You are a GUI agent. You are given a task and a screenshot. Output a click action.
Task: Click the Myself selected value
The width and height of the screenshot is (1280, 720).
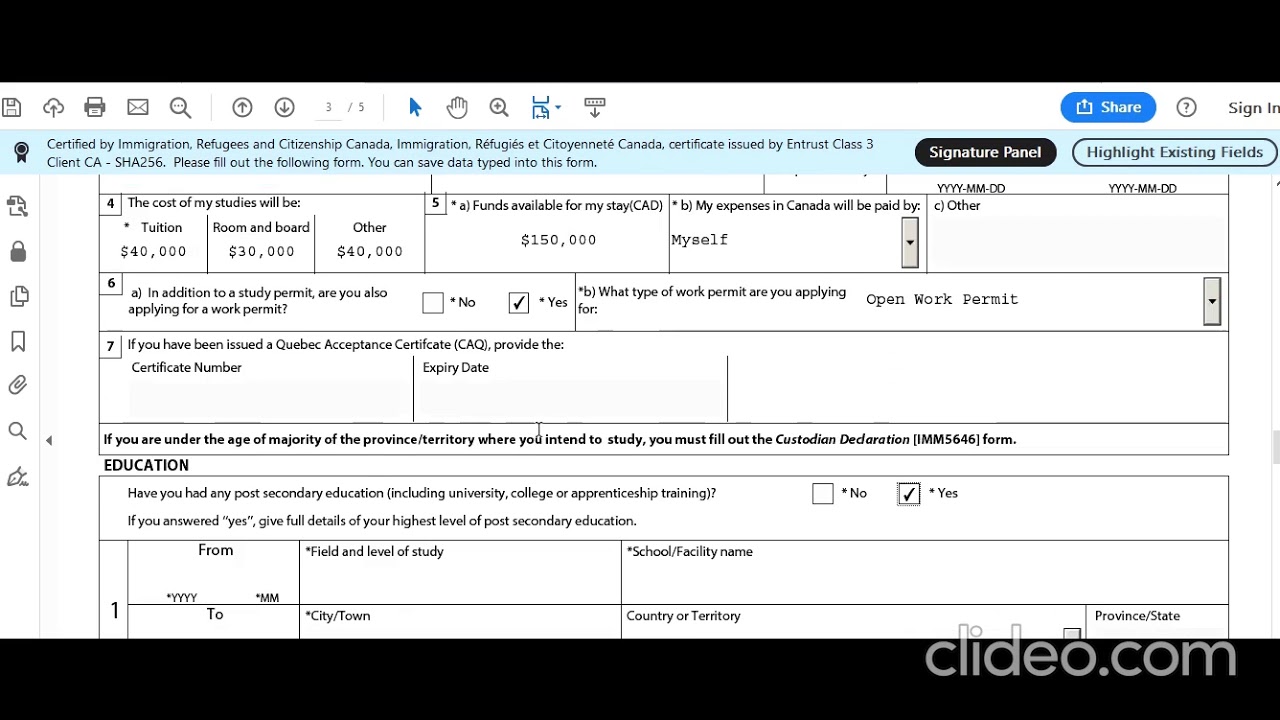(x=700, y=240)
